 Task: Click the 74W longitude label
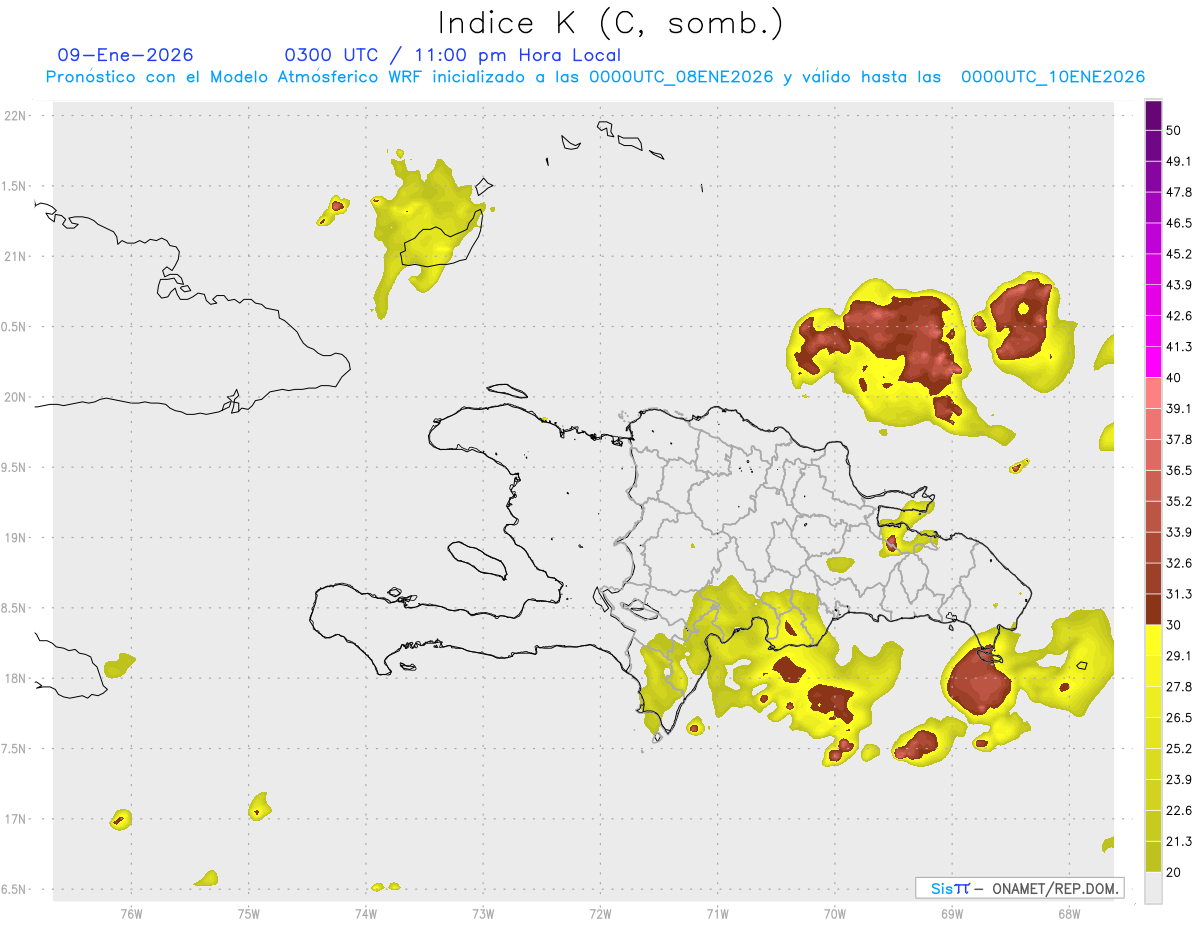(366, 913)
